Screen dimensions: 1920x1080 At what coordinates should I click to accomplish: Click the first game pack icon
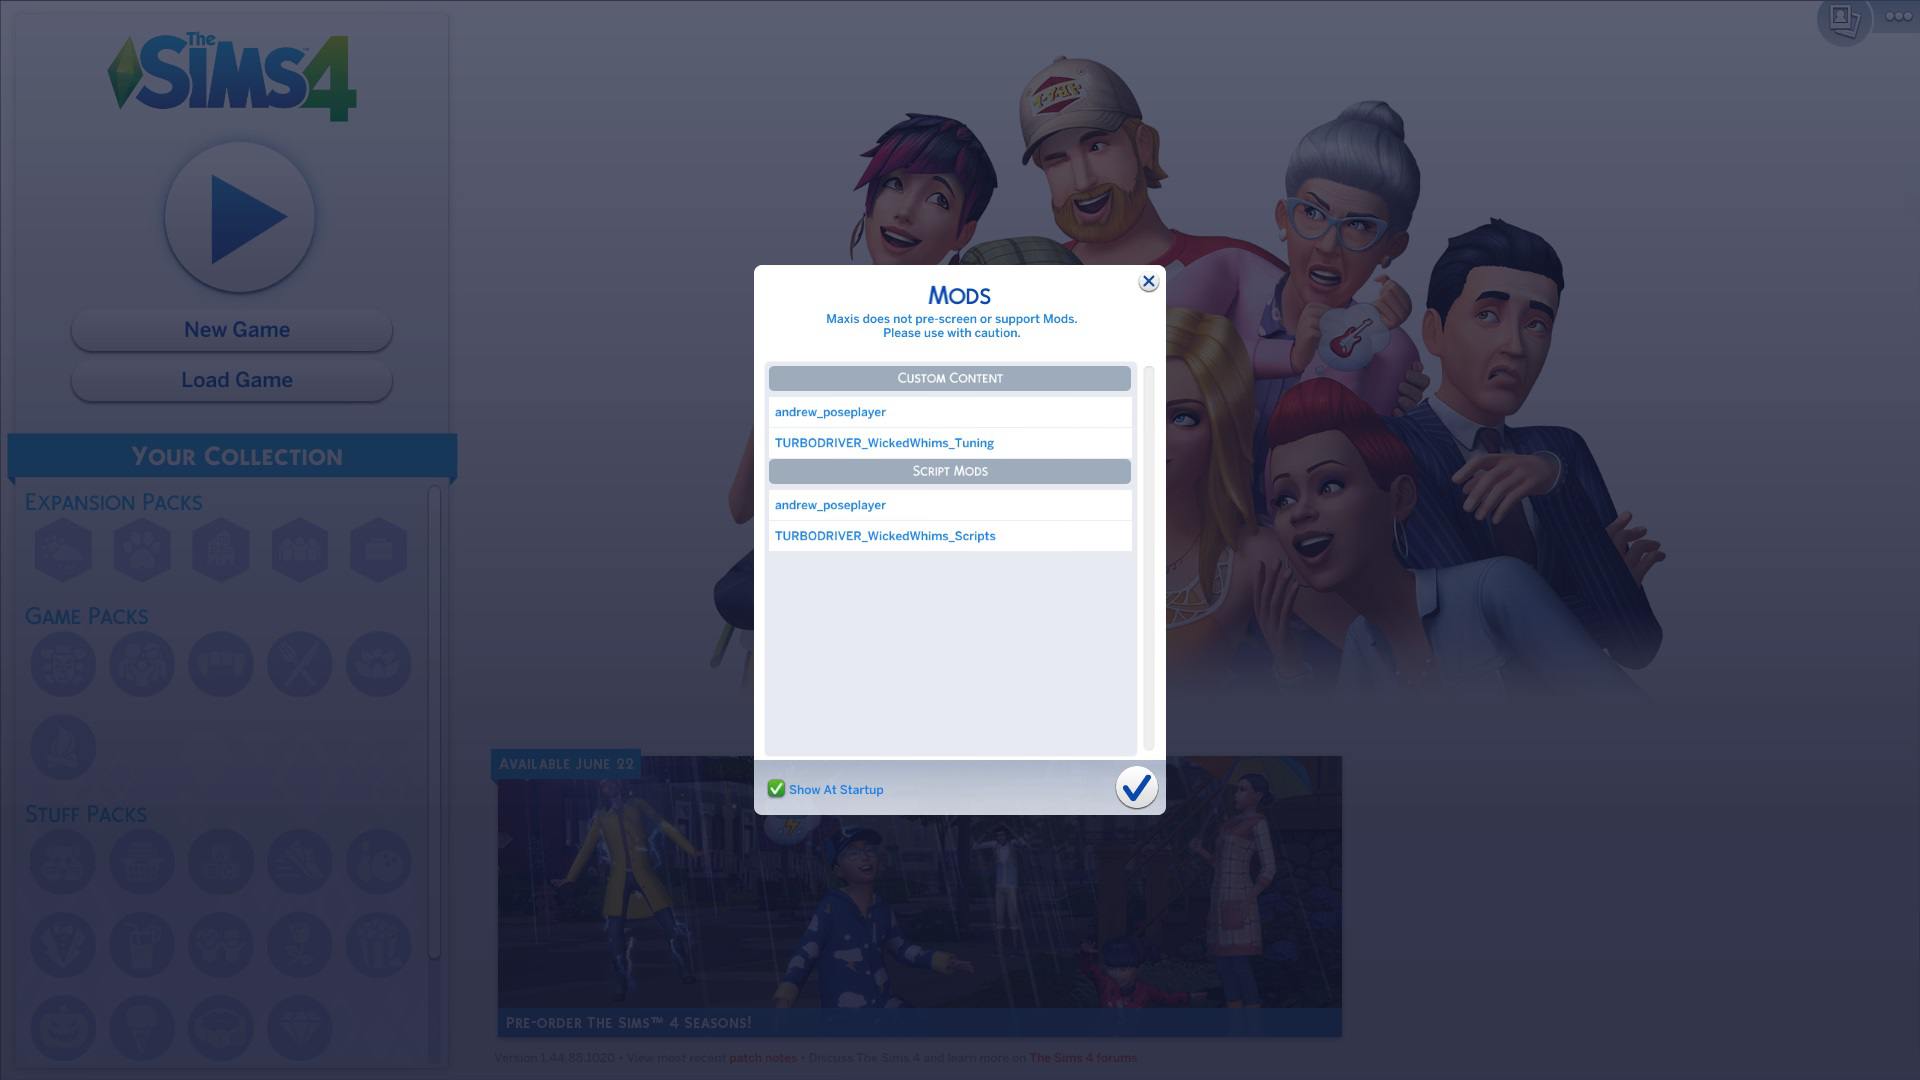(63, 664)
